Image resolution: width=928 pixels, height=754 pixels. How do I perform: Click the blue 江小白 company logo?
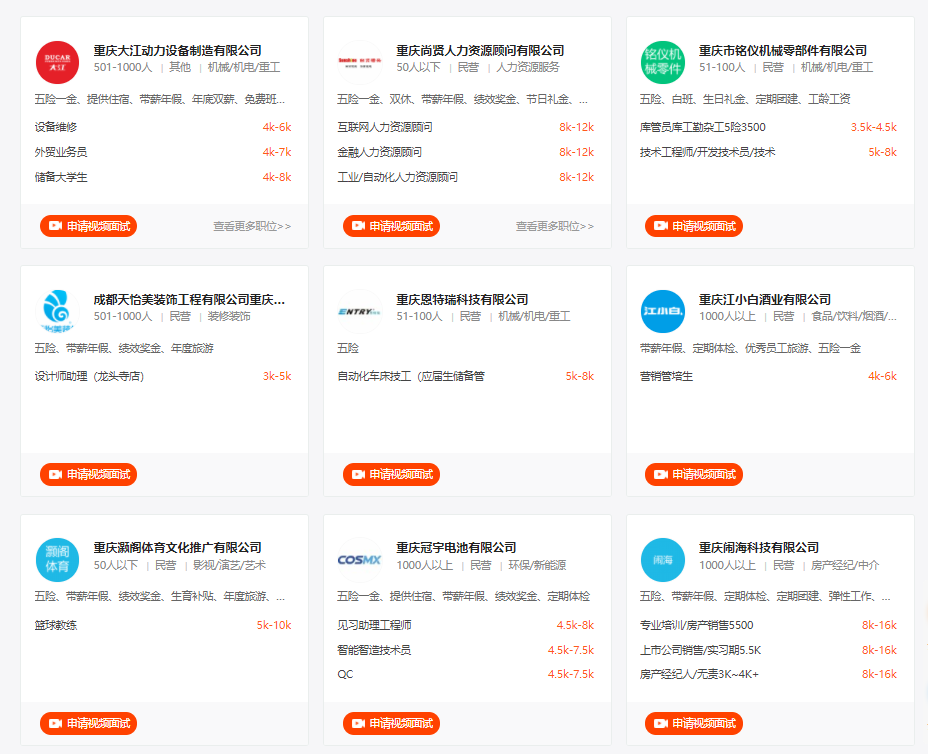coord(662,311)
